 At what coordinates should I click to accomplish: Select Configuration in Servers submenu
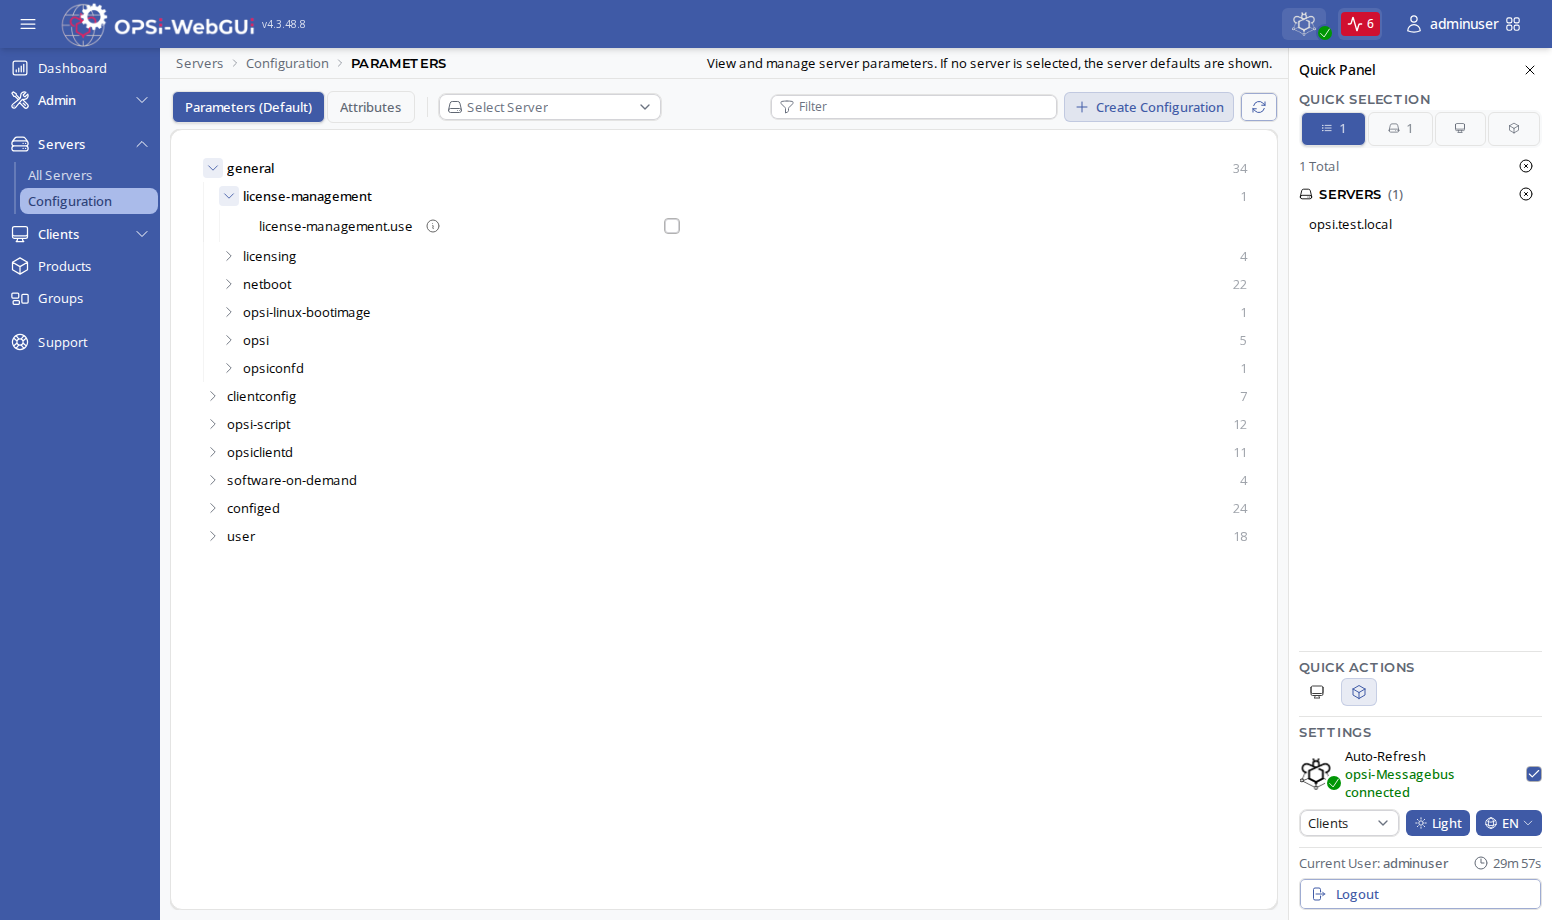coord(88,201)
